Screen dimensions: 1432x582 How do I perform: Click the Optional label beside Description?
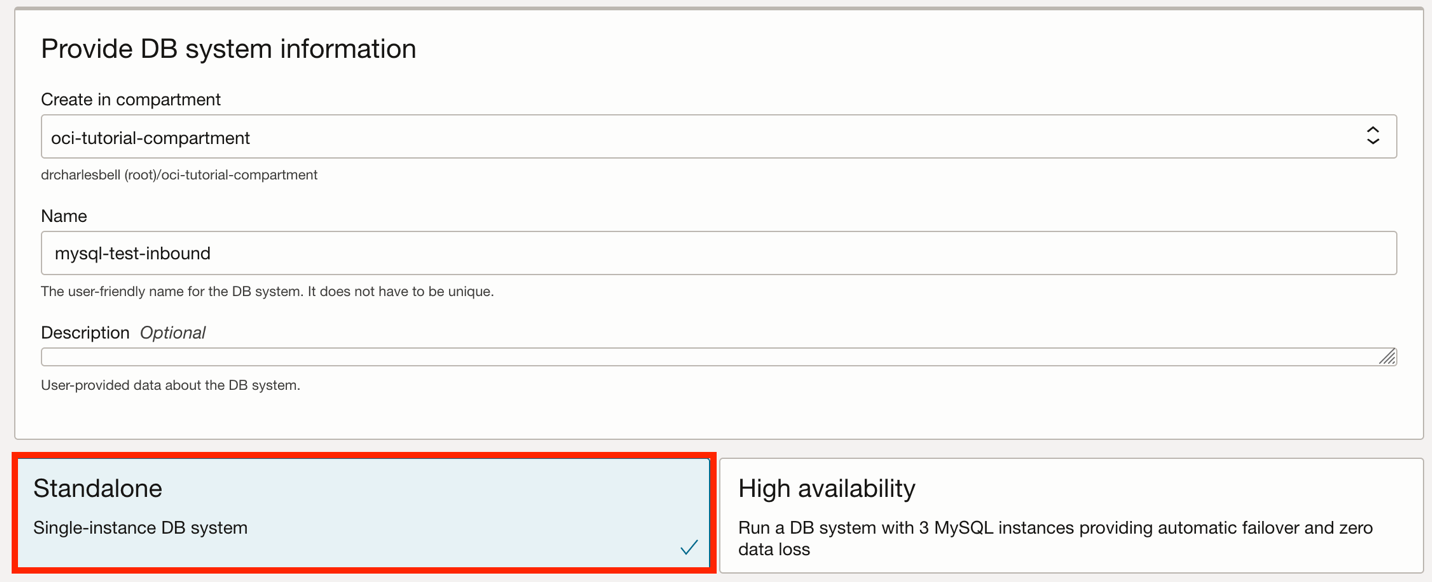(x=172, y=332)
